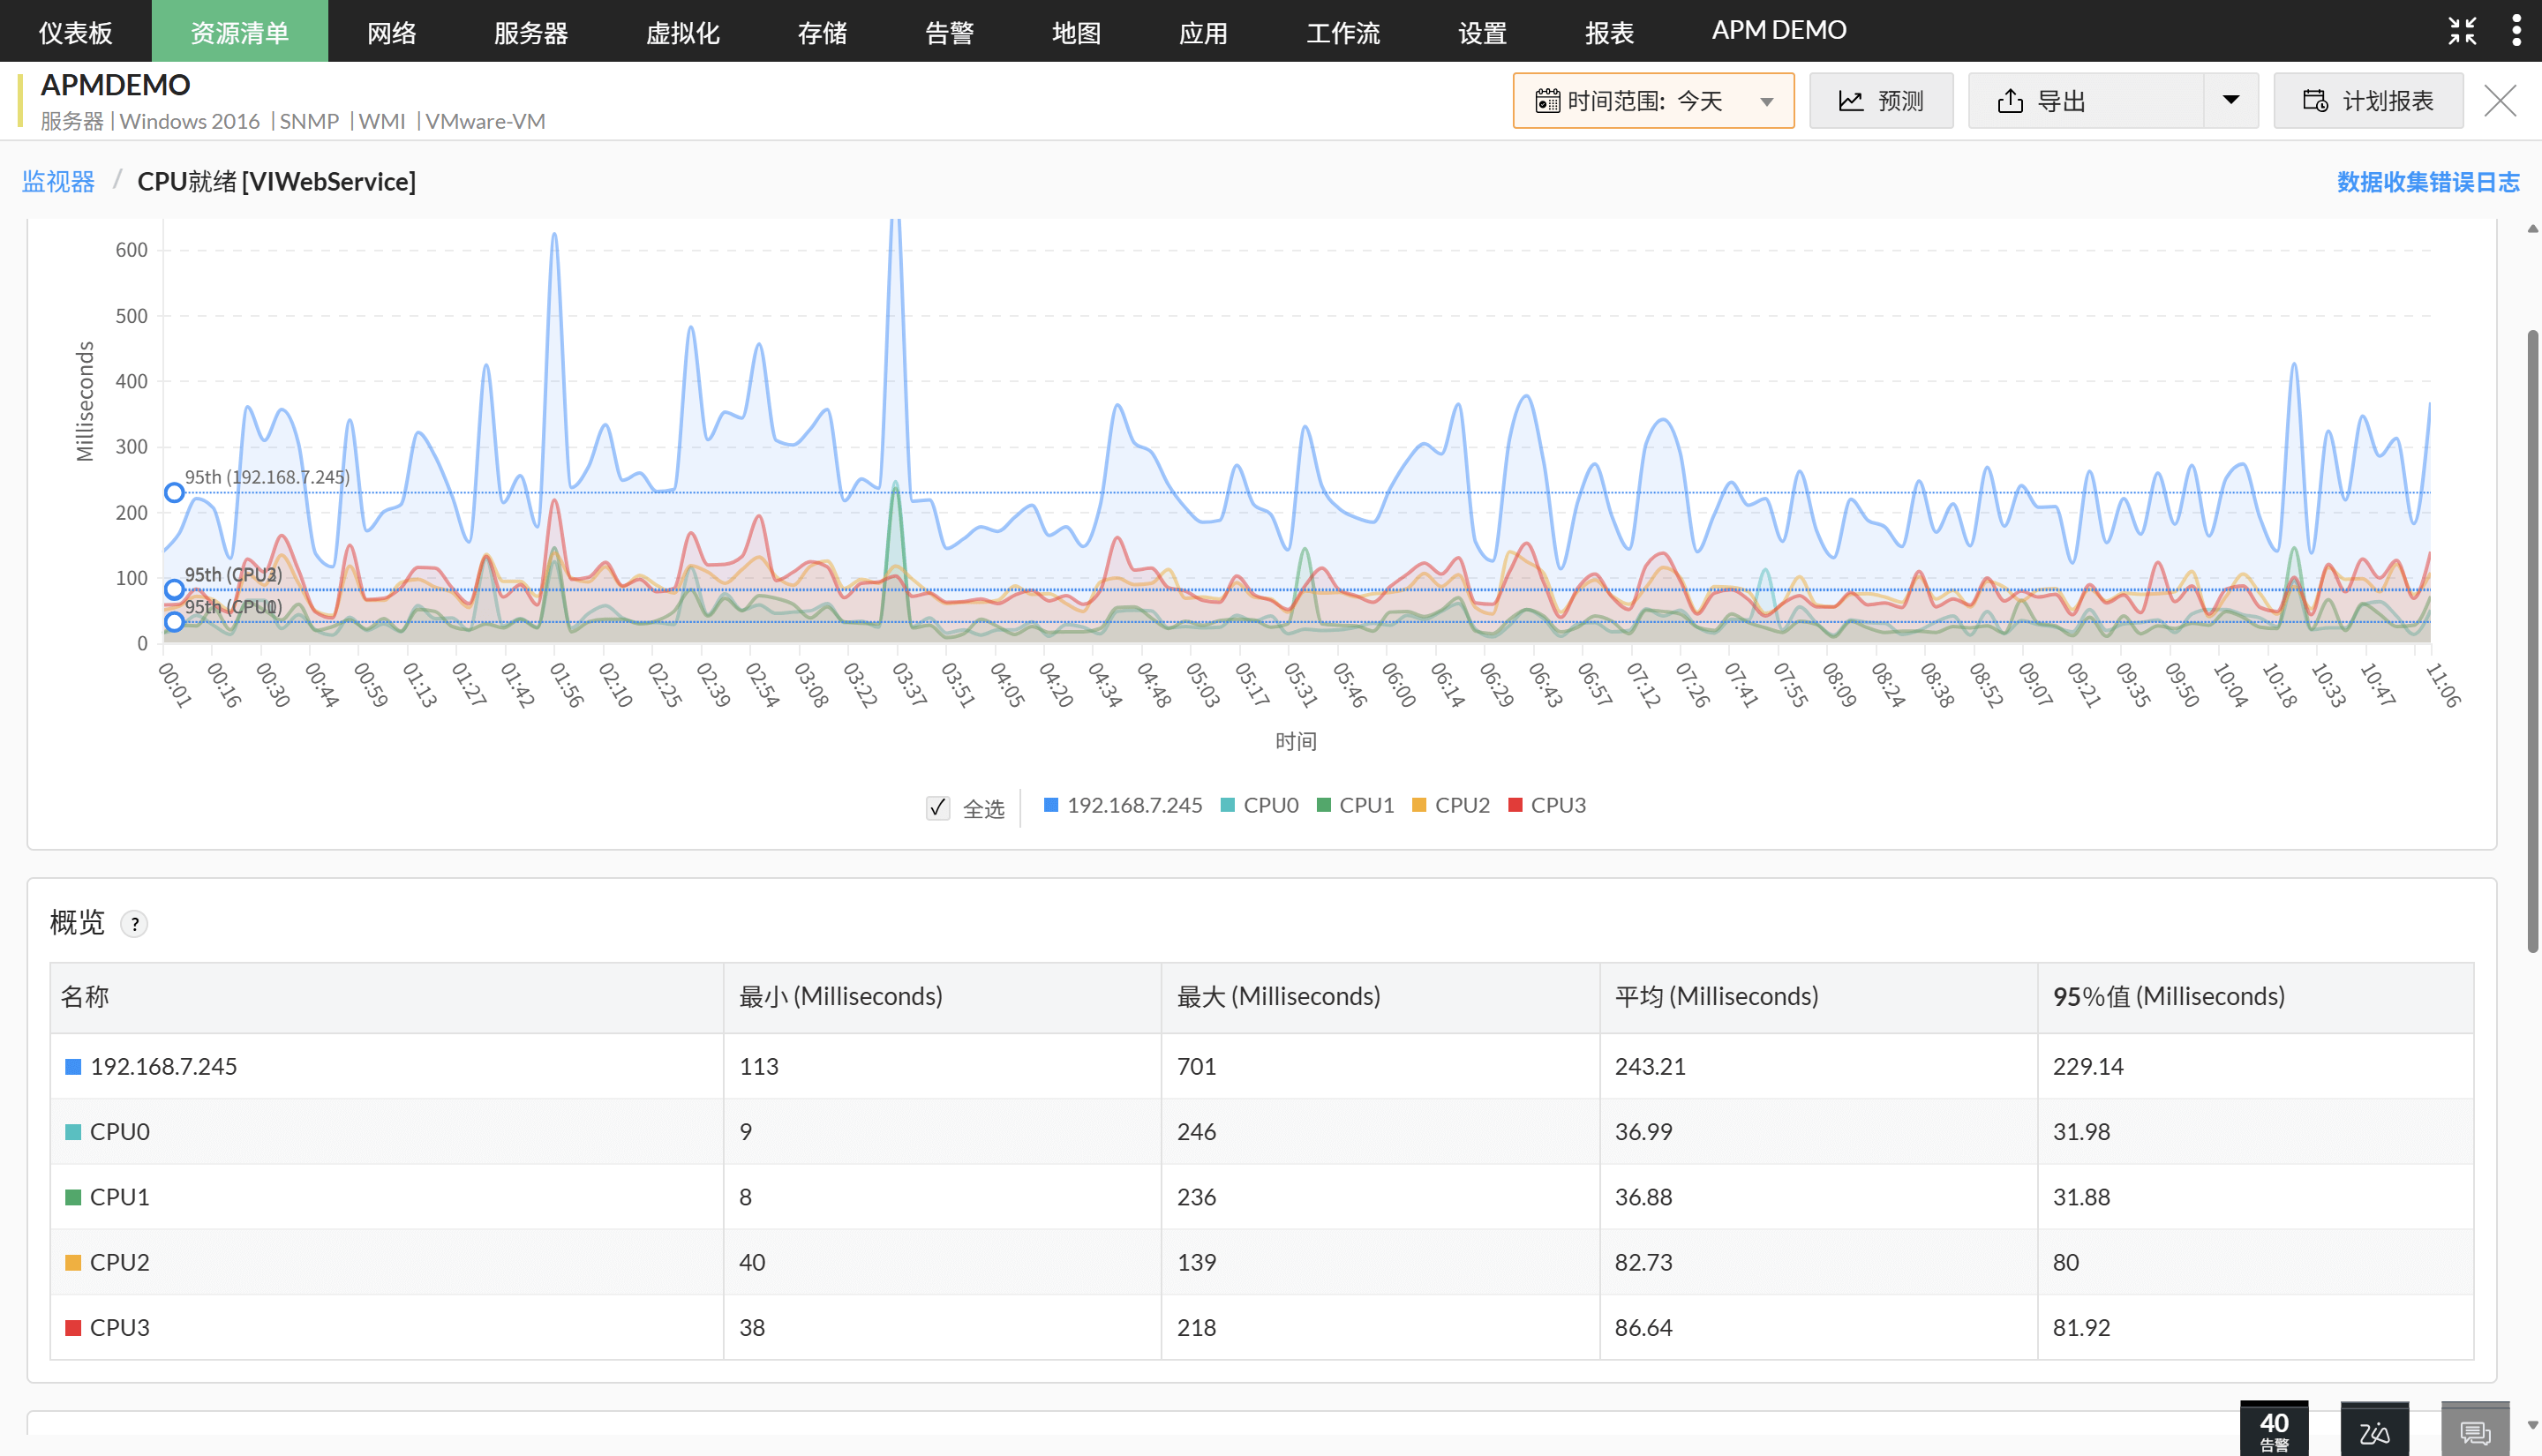
Task: Open the scheduled report calendar icon
Action: pyautogui.click(x=2315, y=101)
